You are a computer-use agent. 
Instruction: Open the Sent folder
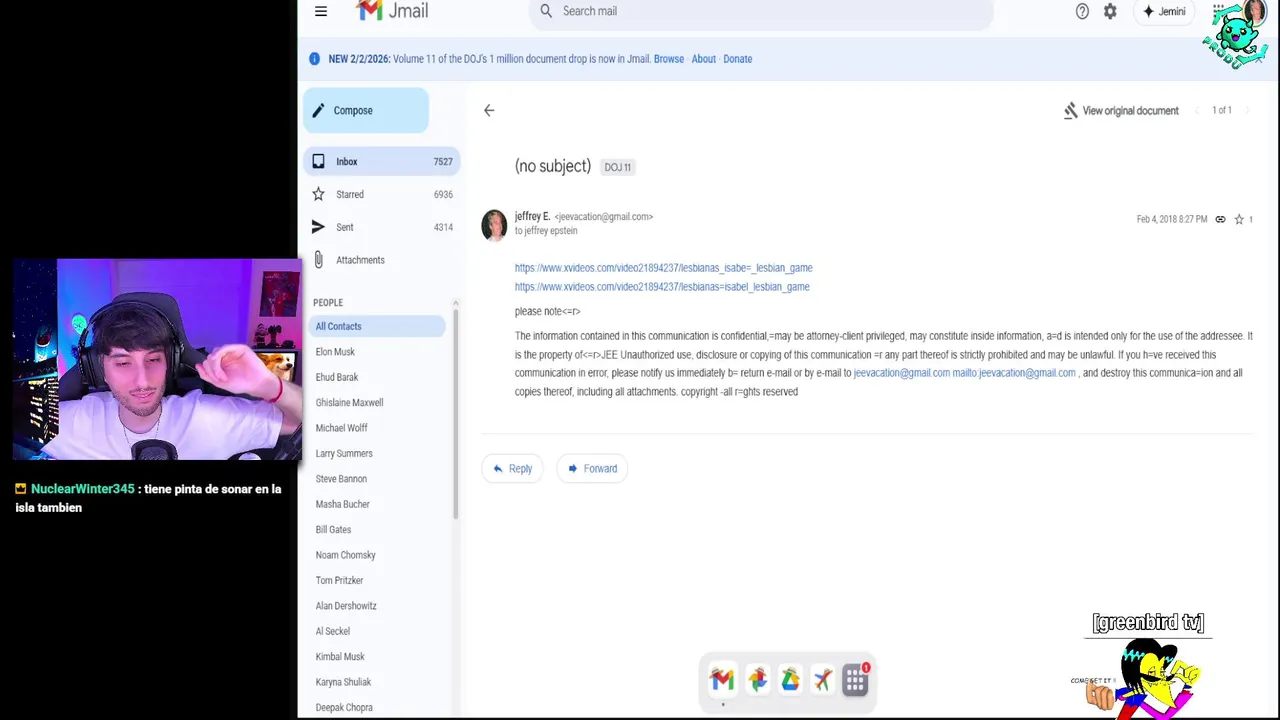(x=381, y=227)
